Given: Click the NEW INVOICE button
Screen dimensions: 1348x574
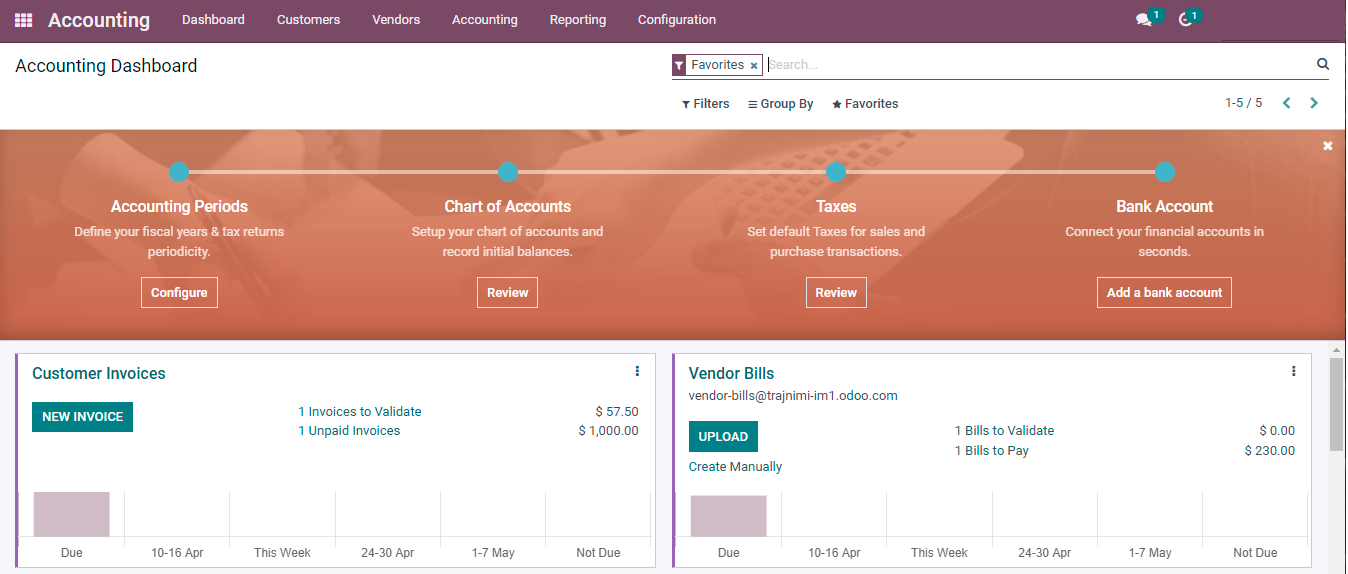Looking at the screenshot, I should 82,417.
